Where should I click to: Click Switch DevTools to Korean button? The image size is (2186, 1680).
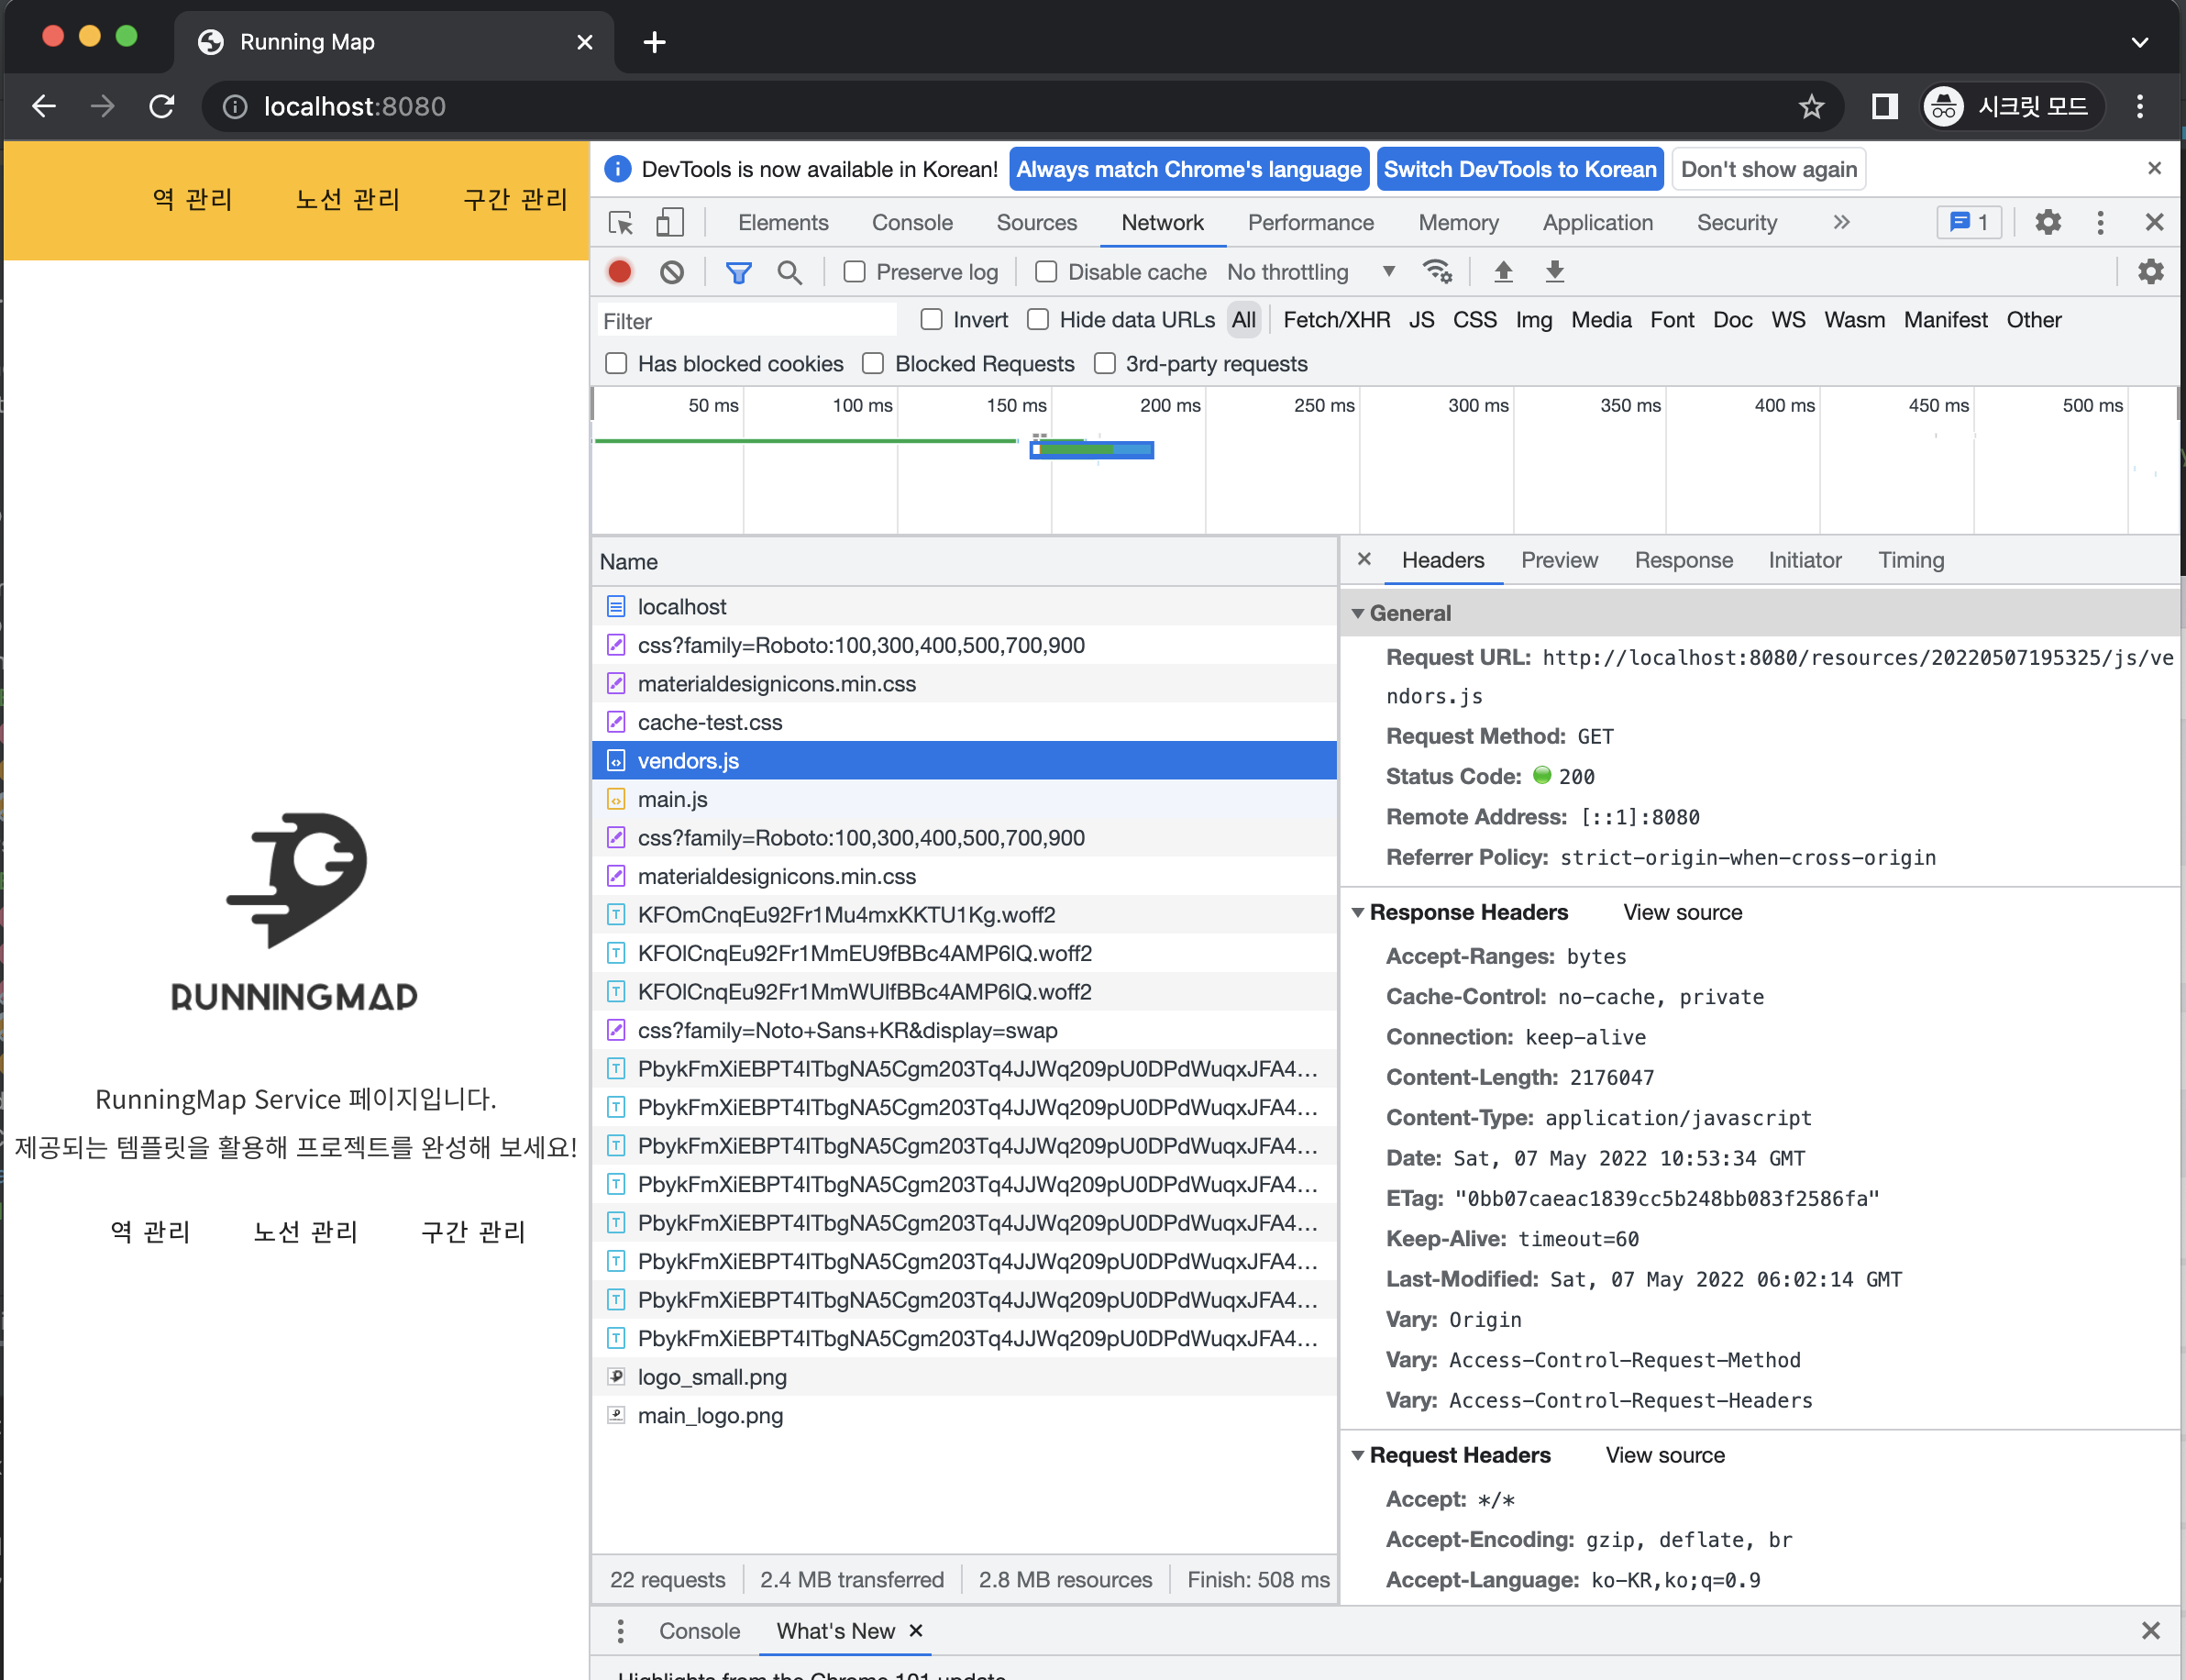[1519, 169]
